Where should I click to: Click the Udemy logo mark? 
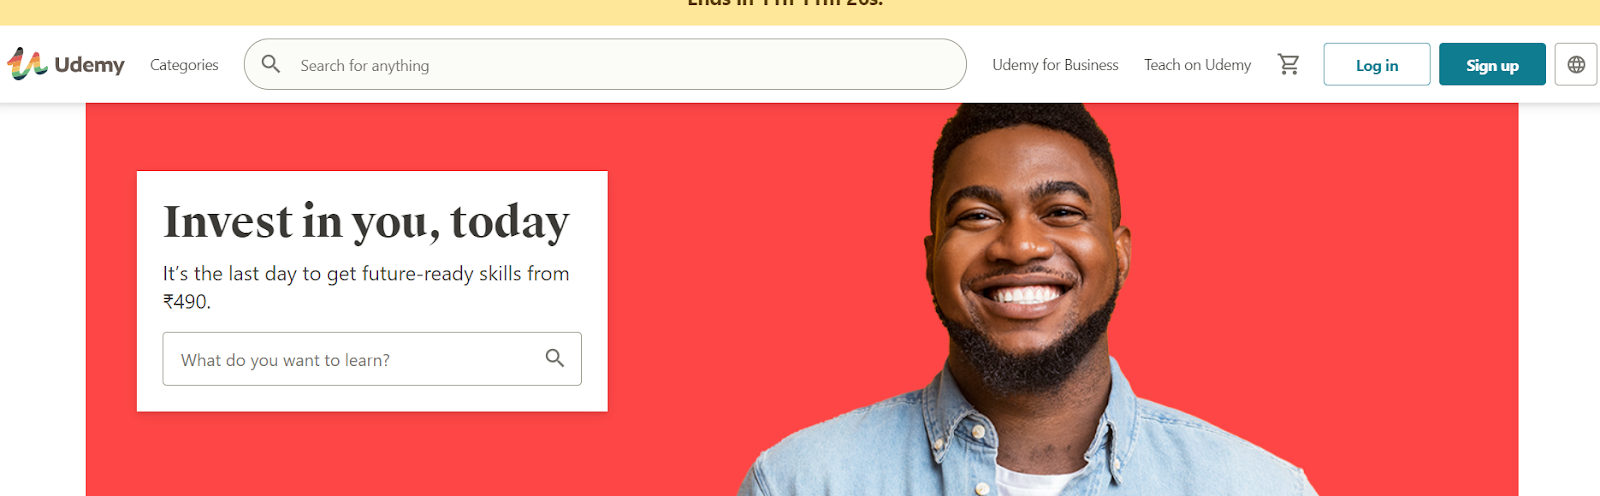tap(27, 64)
